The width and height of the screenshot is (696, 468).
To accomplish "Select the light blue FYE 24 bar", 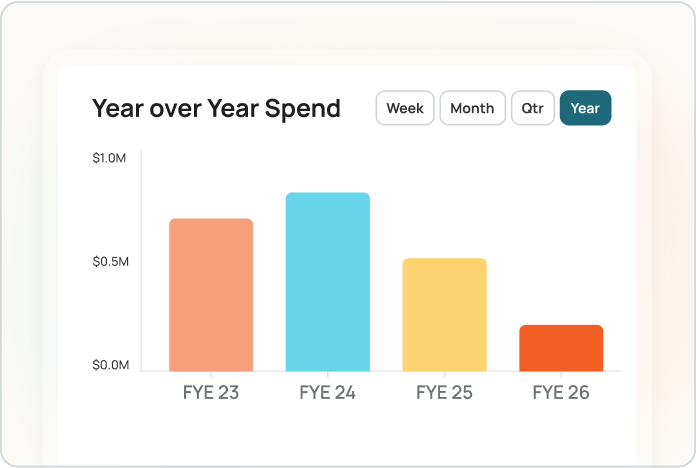I will pos(328,282).
